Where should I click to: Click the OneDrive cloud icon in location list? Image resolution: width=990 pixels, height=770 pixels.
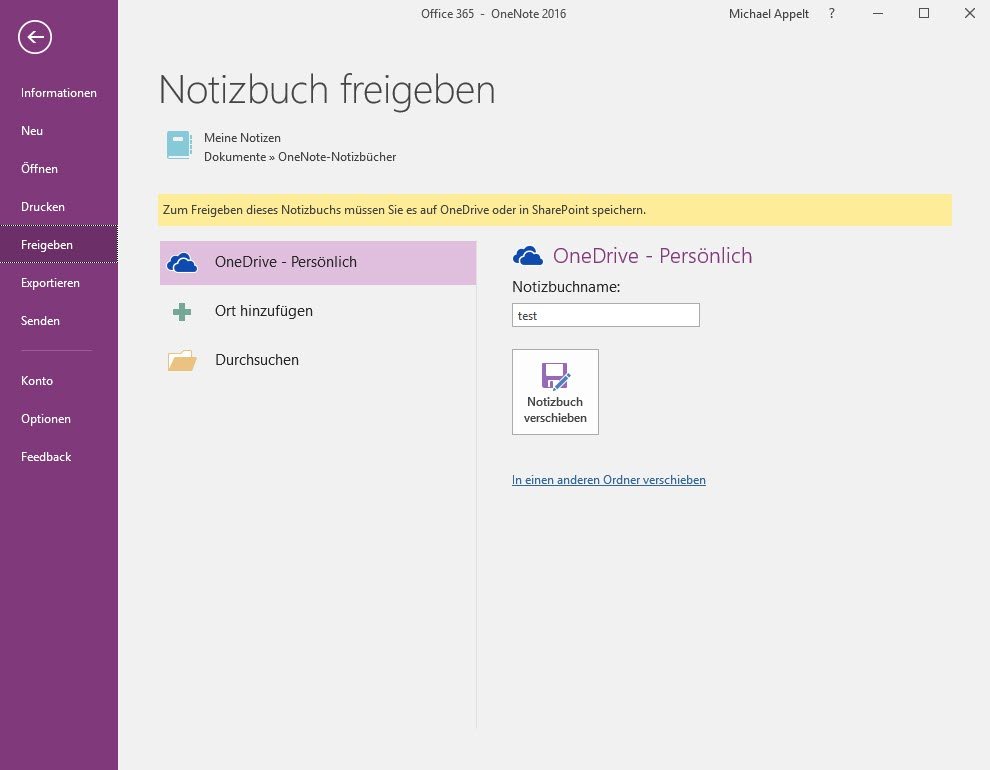tap(182, 263)
